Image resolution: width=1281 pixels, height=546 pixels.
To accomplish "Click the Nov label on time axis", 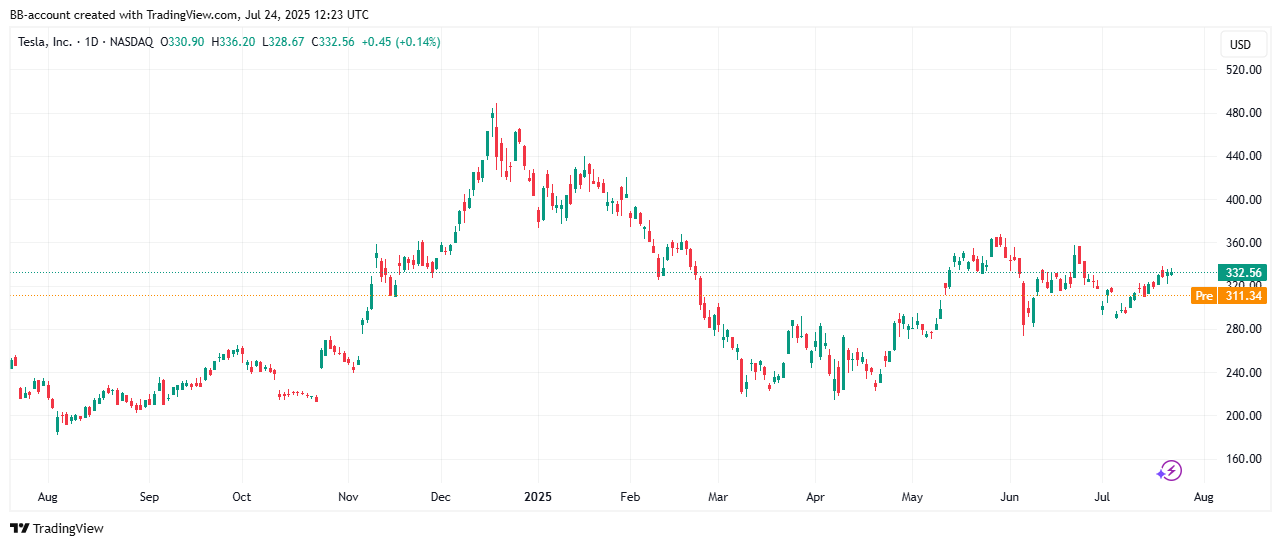I will [348, 496].
